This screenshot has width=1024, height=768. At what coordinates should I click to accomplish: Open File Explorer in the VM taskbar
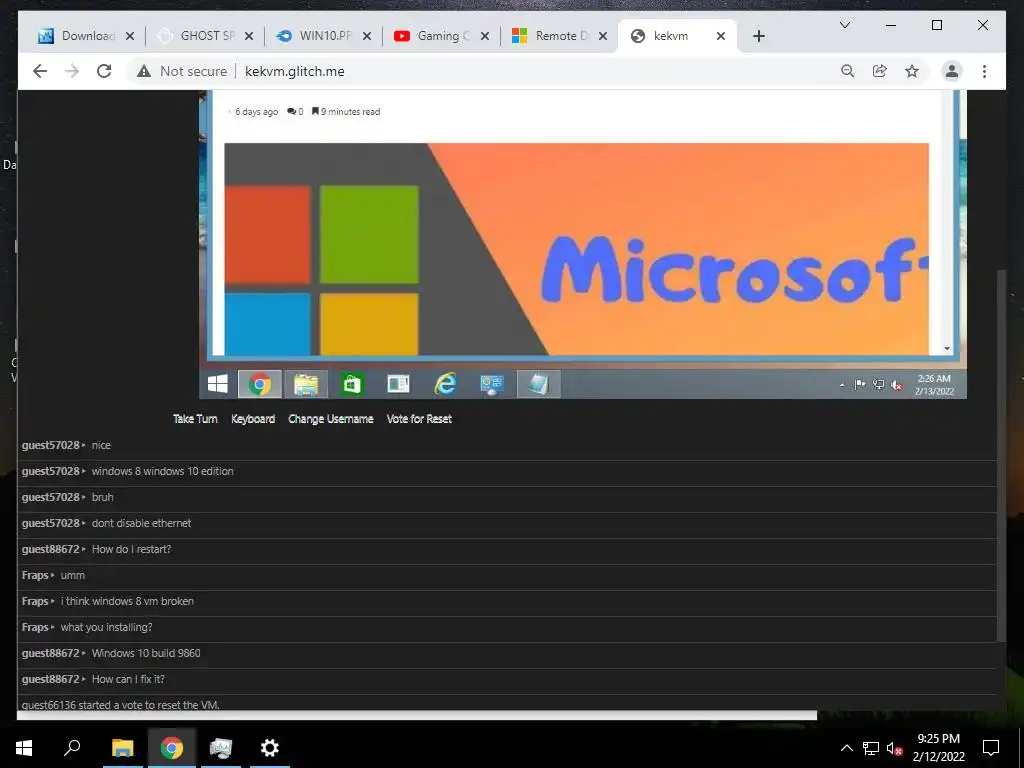[306, 384]
